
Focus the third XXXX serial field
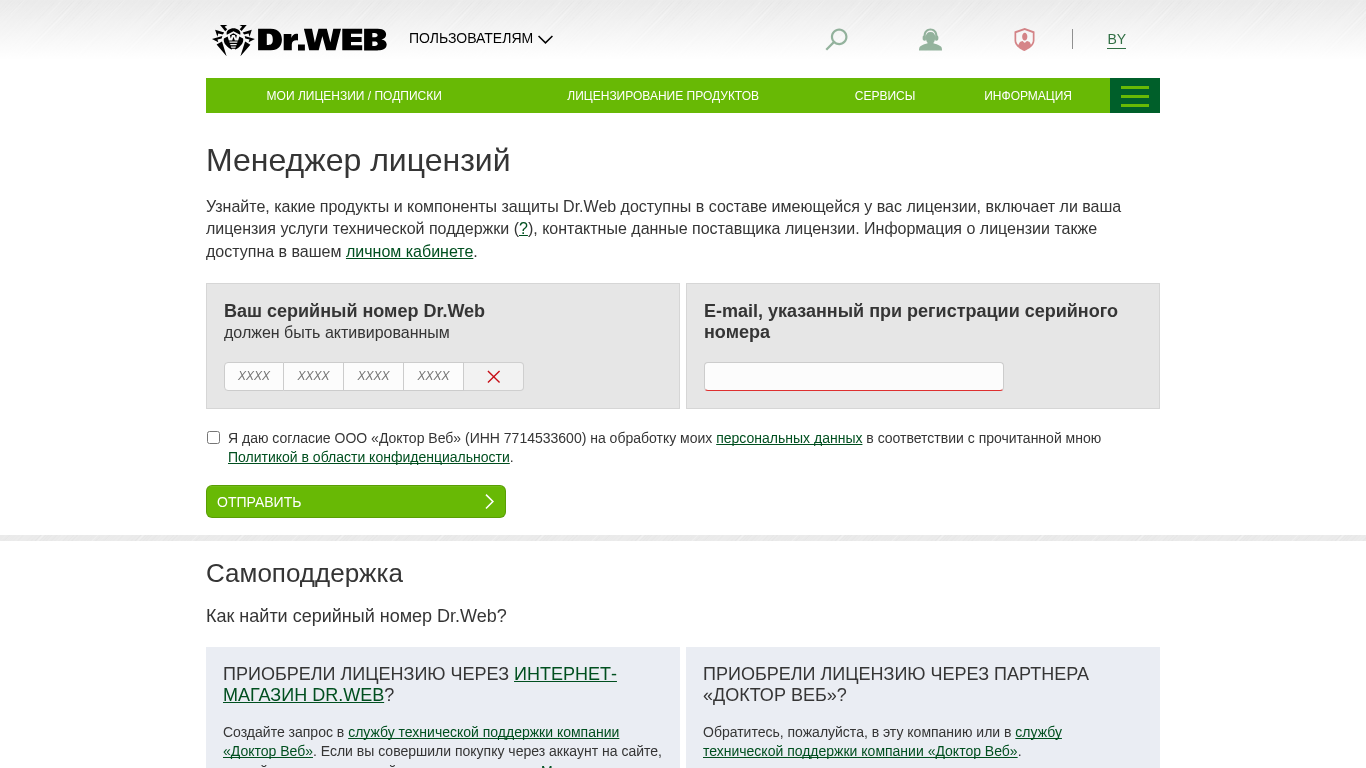click(x=374, y=376)
